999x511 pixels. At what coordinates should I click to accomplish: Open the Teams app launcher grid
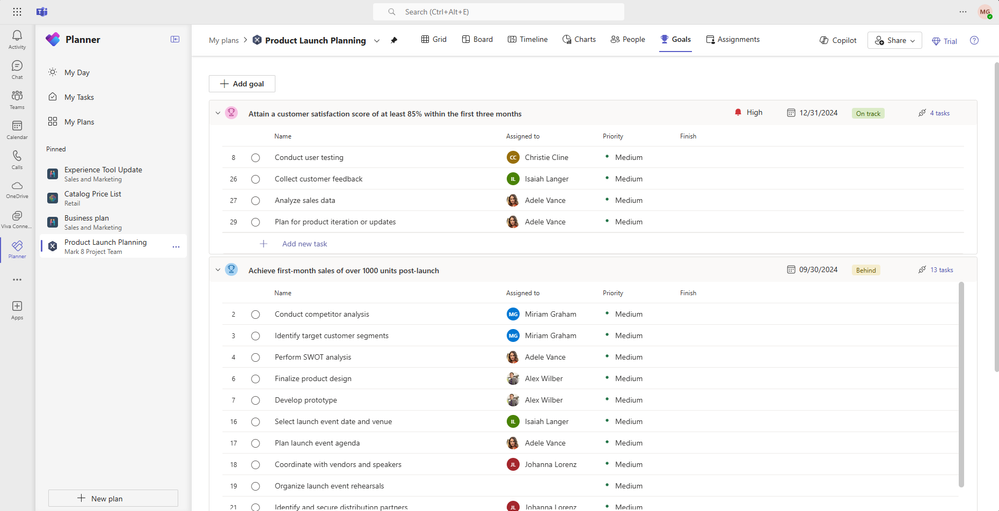click(17, 11)
